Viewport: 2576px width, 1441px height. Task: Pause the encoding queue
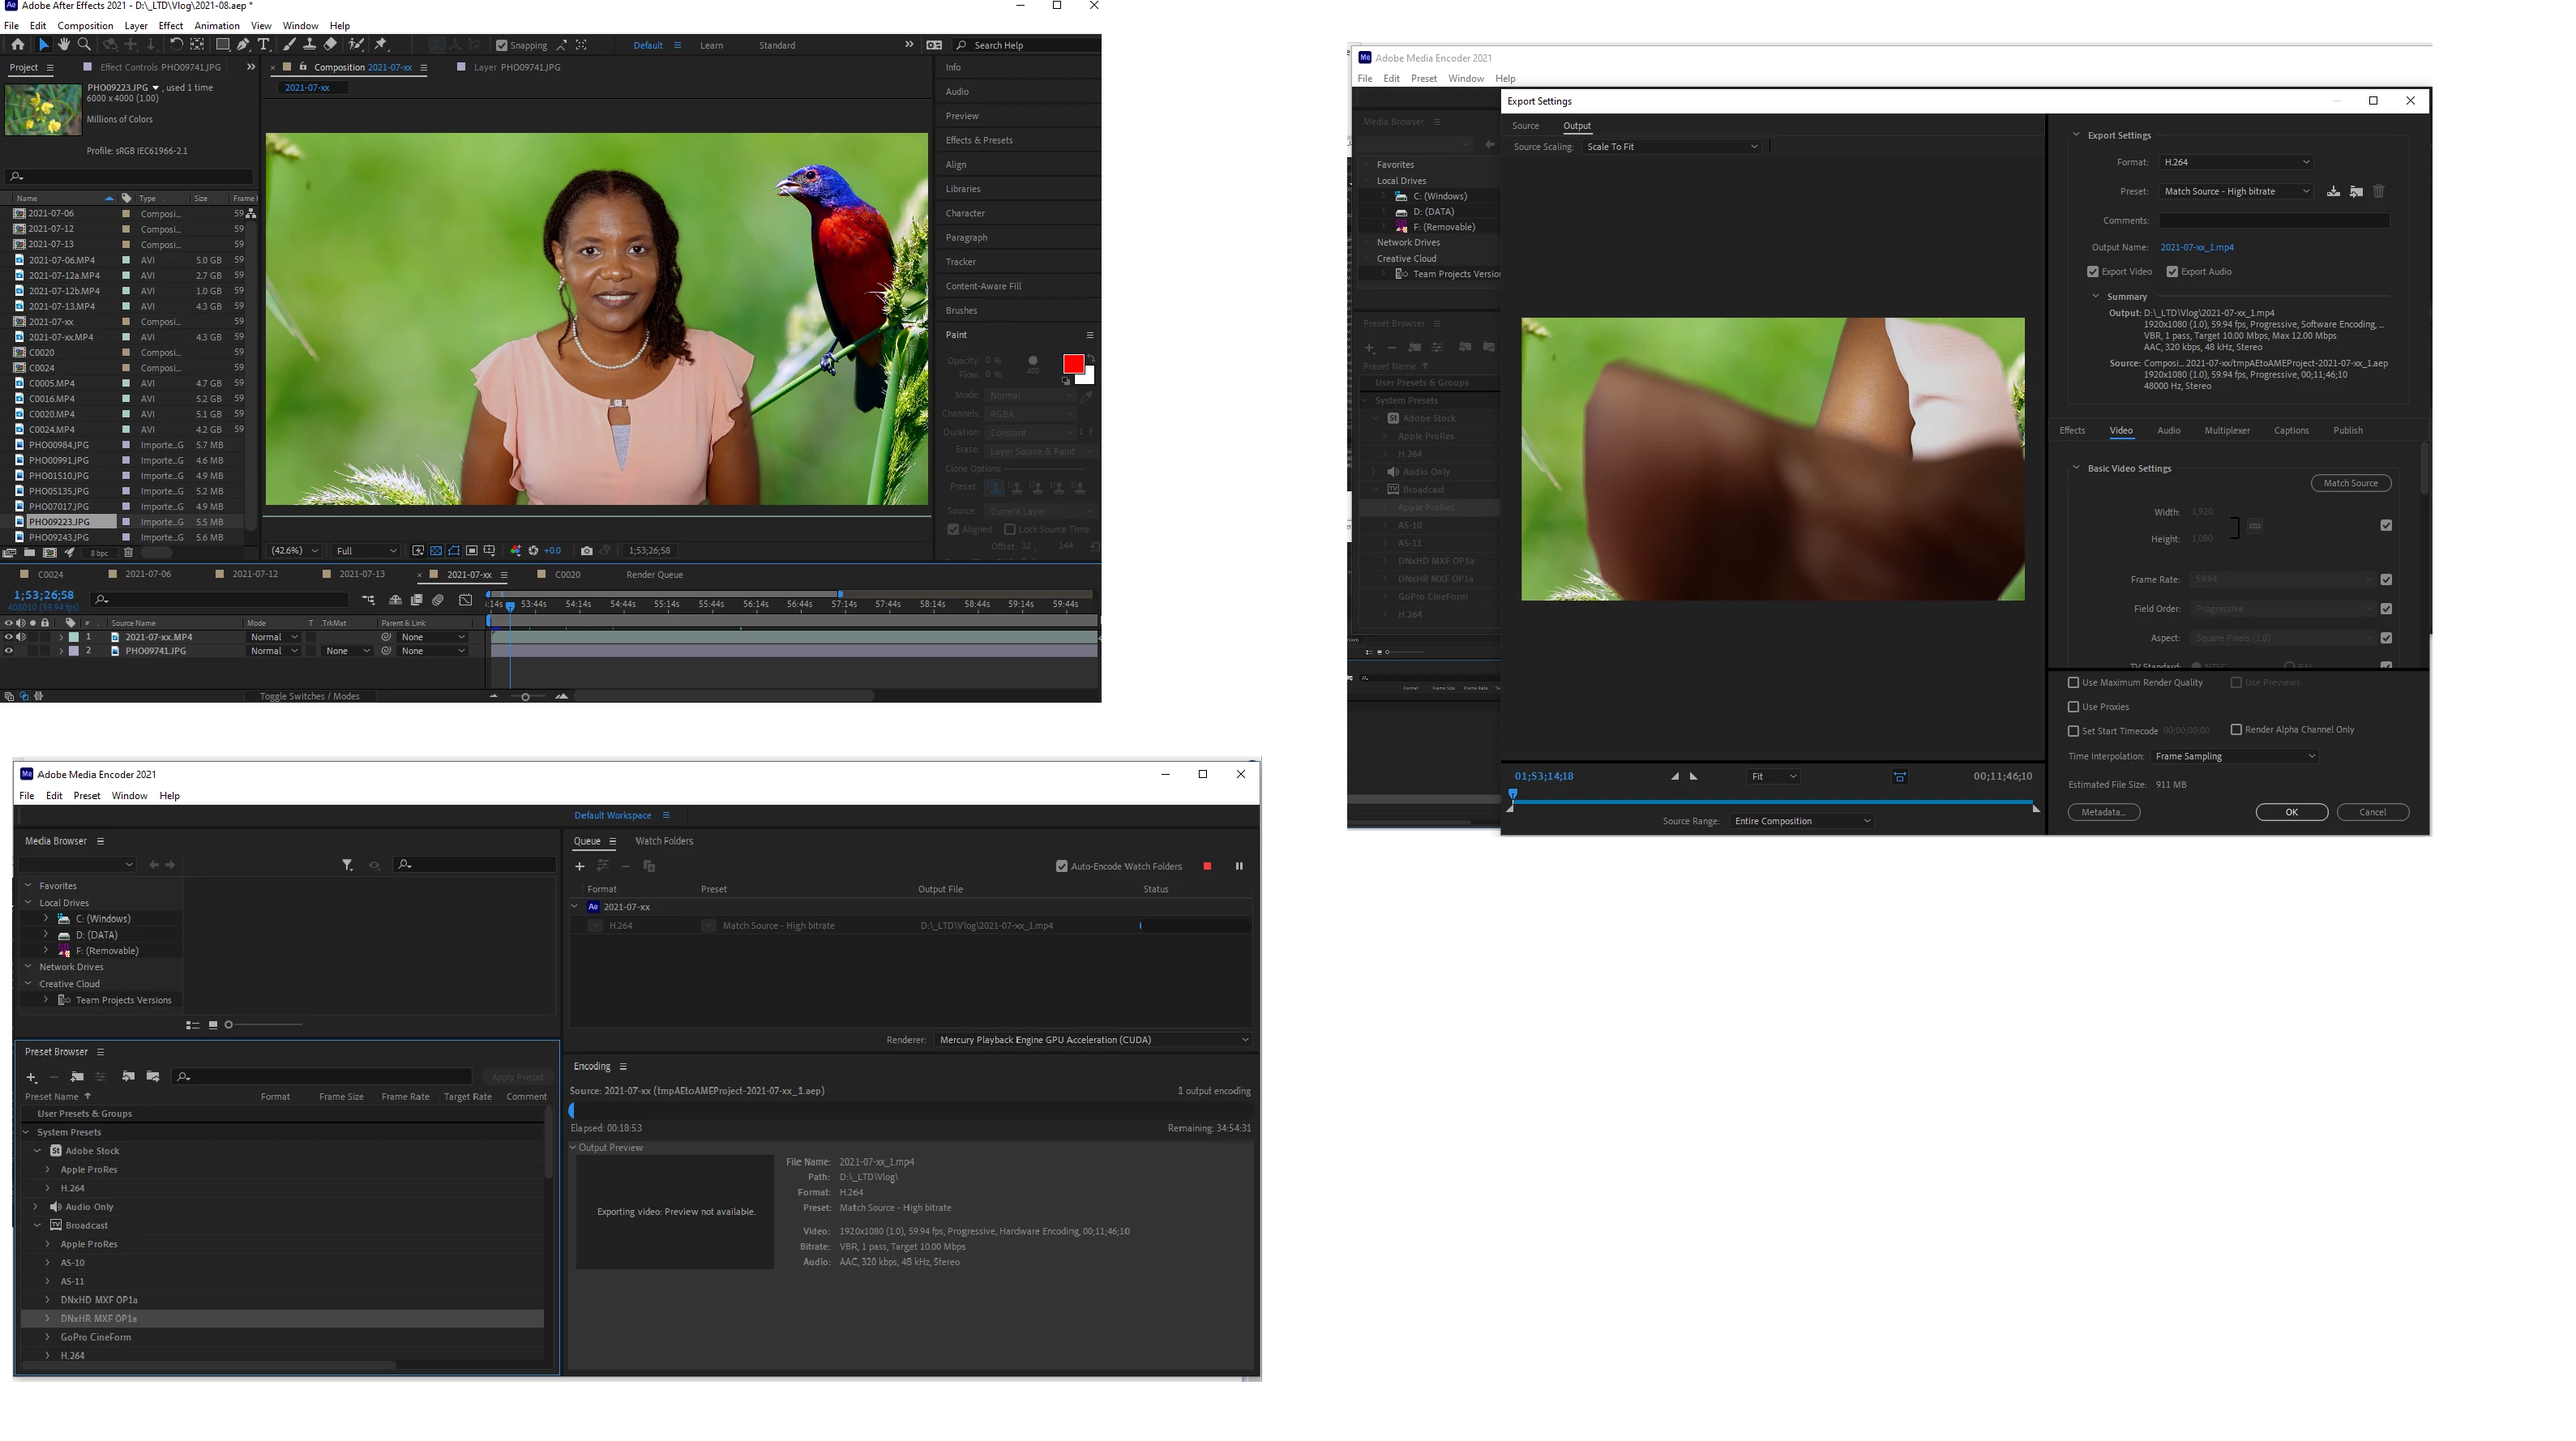tap(1239, 866)
